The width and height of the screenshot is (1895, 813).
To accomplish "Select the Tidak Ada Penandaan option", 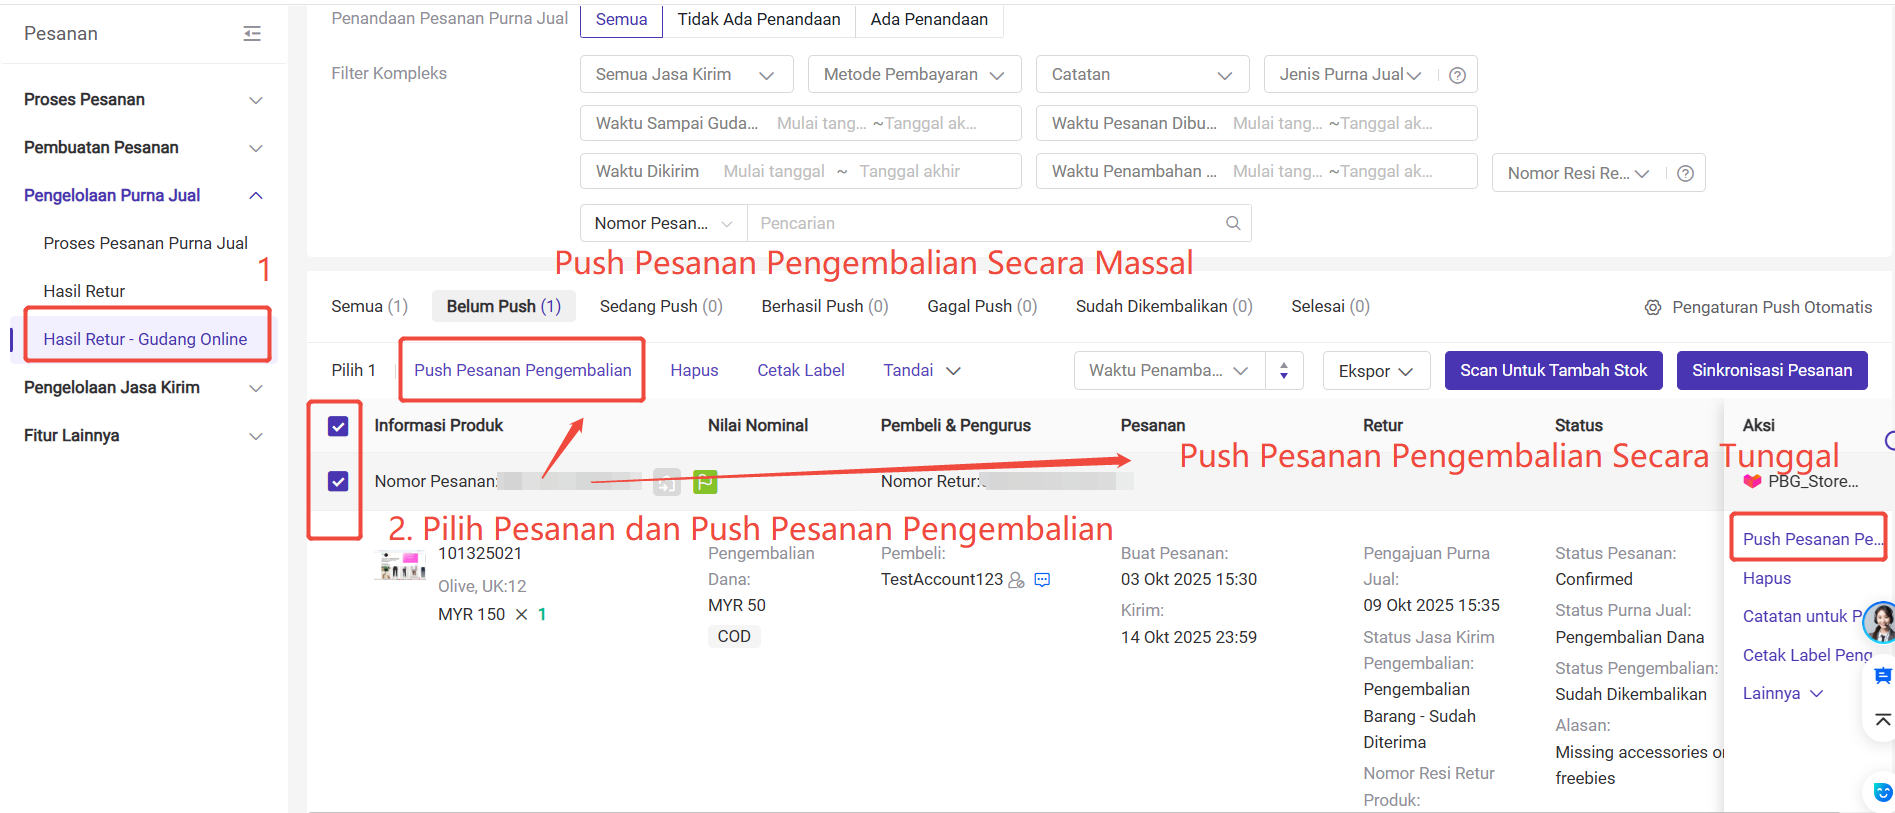I will point(759,19).
